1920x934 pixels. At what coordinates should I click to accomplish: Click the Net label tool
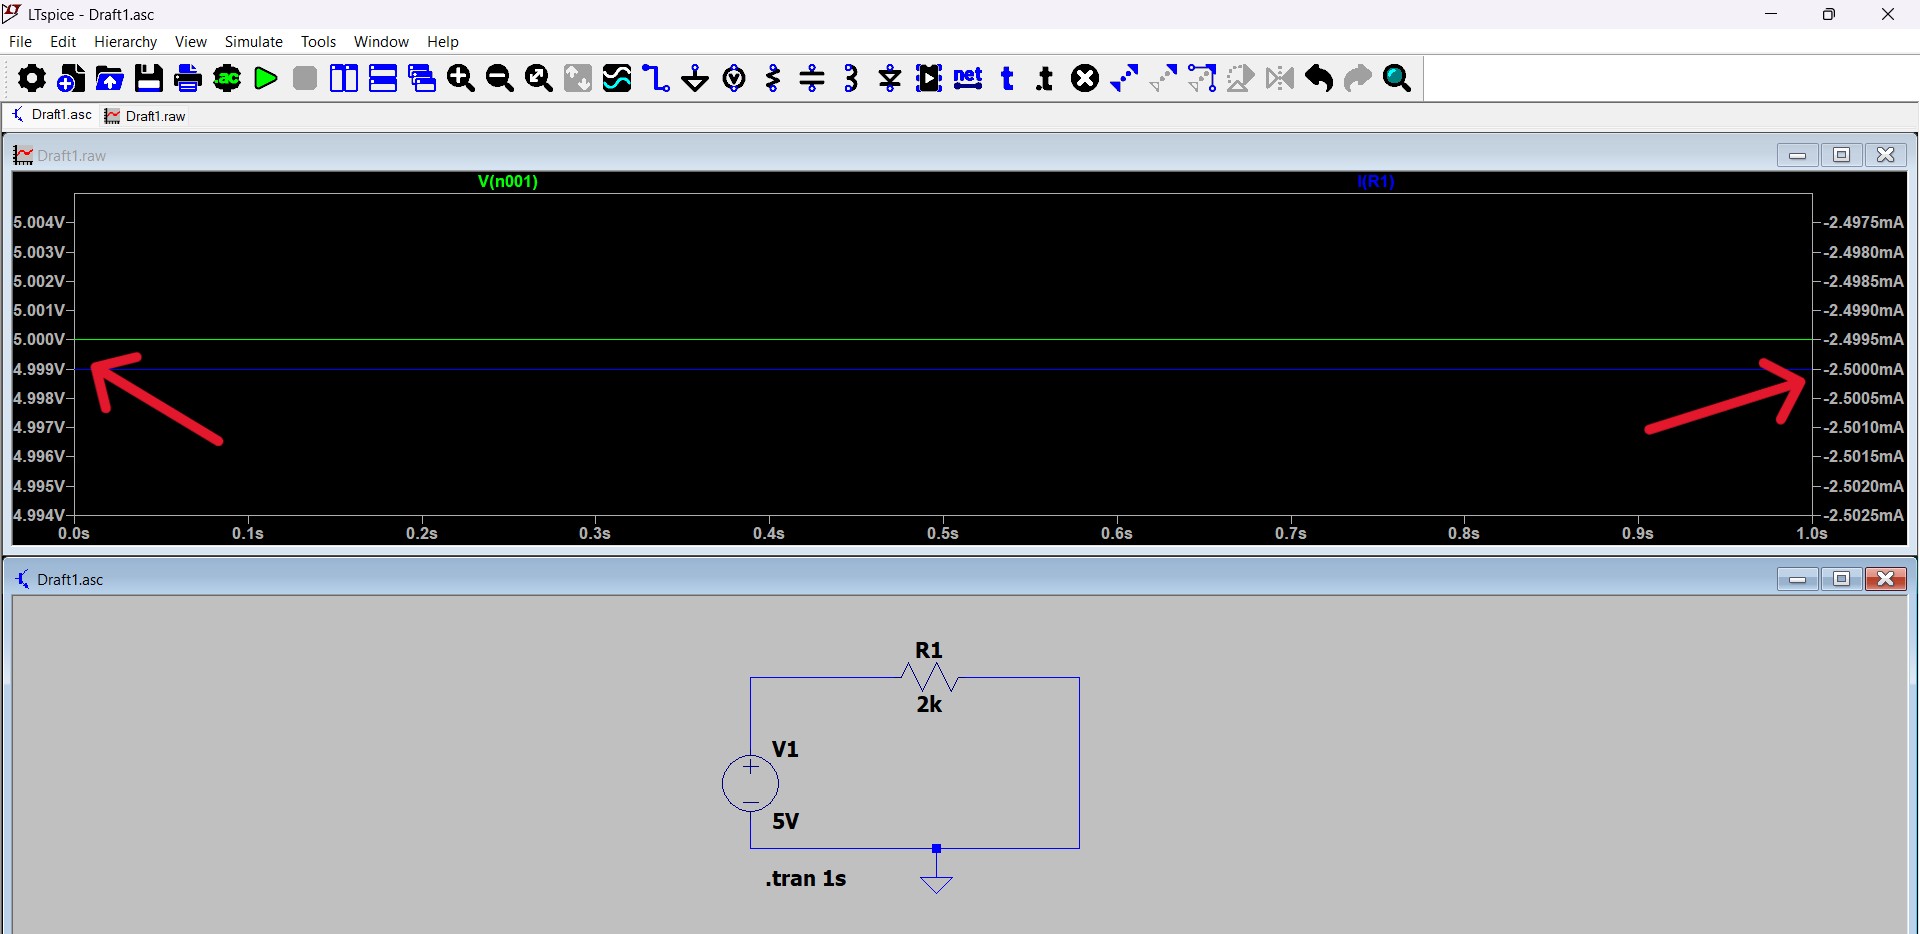(968, 78)
